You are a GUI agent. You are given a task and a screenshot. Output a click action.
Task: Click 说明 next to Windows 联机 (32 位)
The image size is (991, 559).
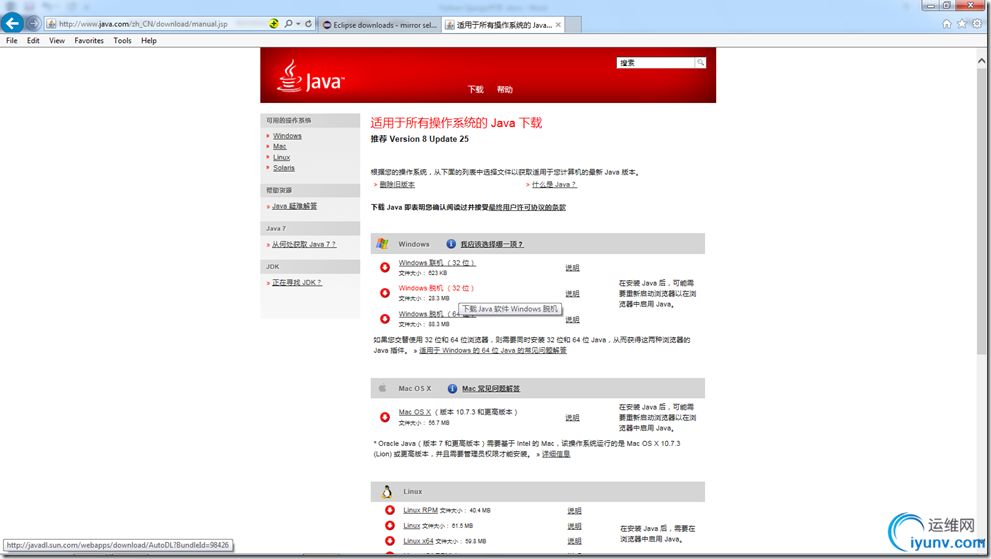click(573, 268)
